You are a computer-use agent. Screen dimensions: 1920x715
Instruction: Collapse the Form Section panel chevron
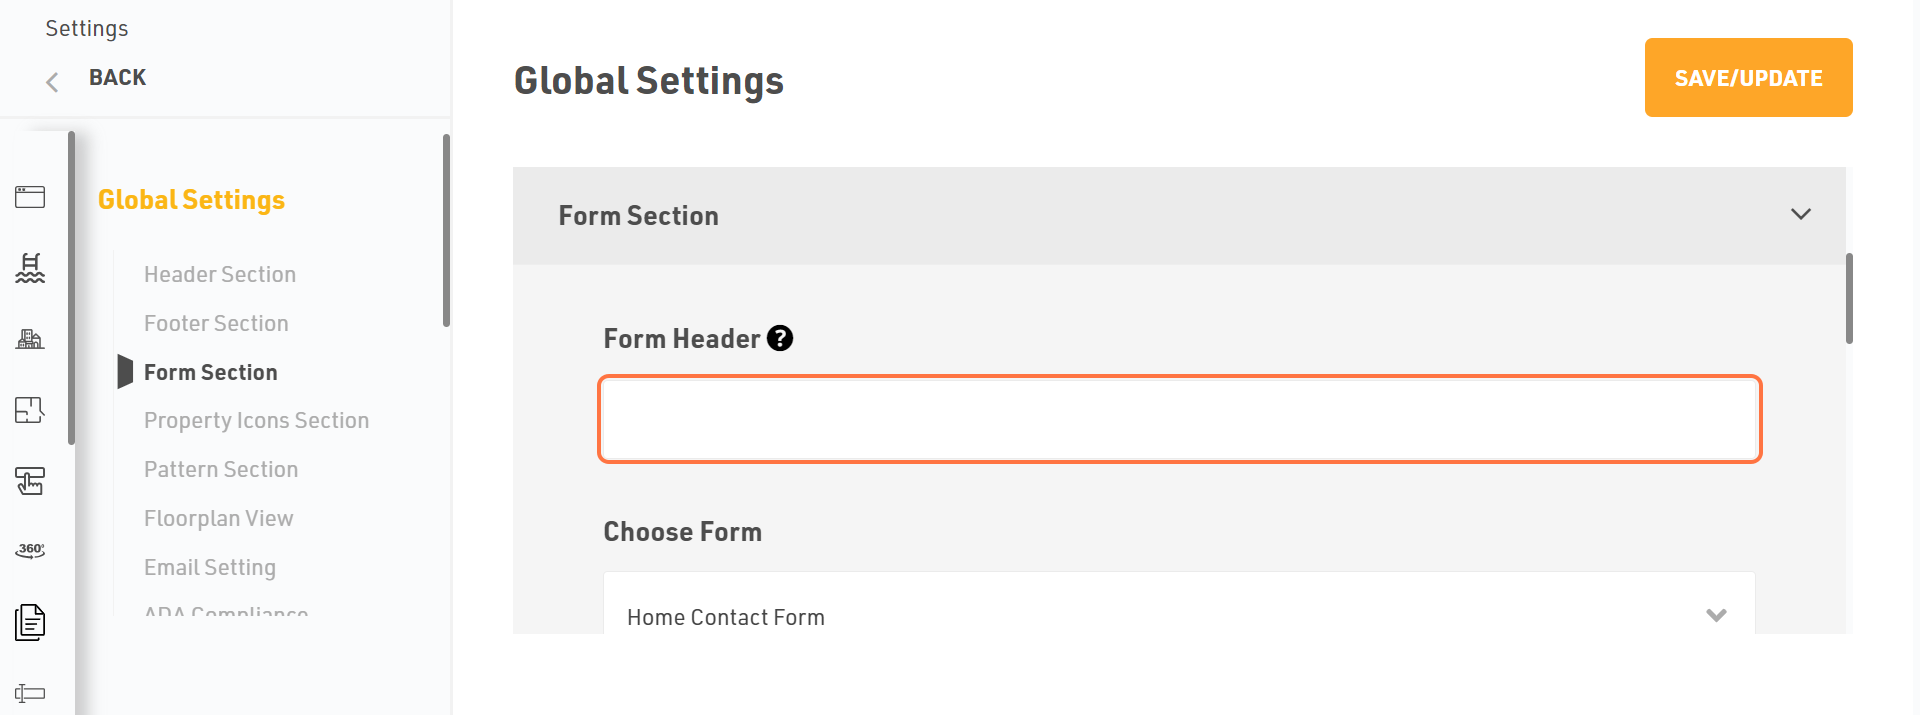[1801, 214]
